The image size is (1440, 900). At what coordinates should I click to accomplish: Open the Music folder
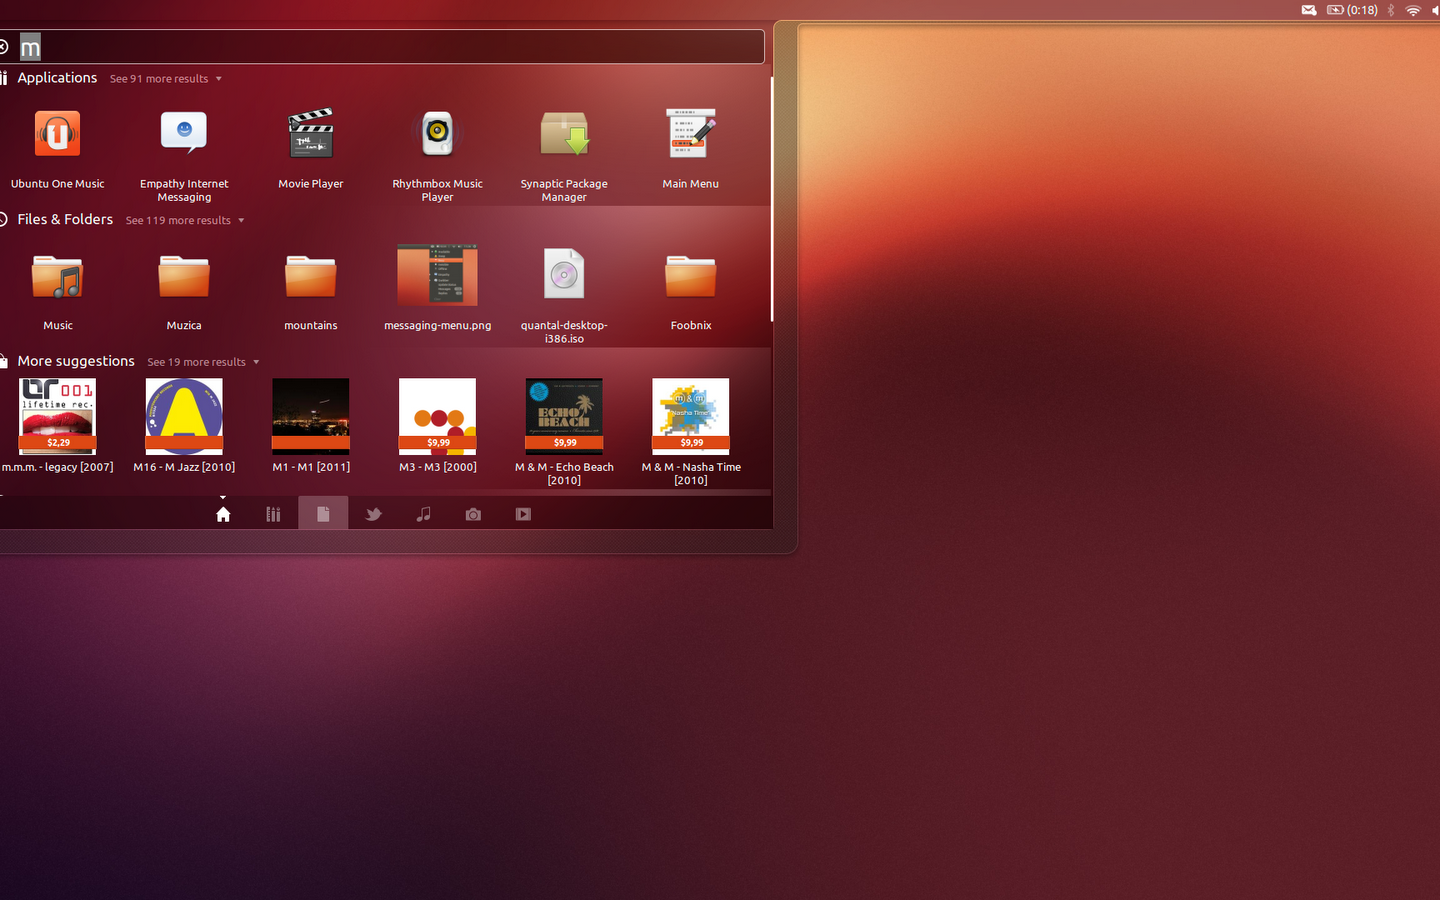pyautogui.click(x=57, y=290)
